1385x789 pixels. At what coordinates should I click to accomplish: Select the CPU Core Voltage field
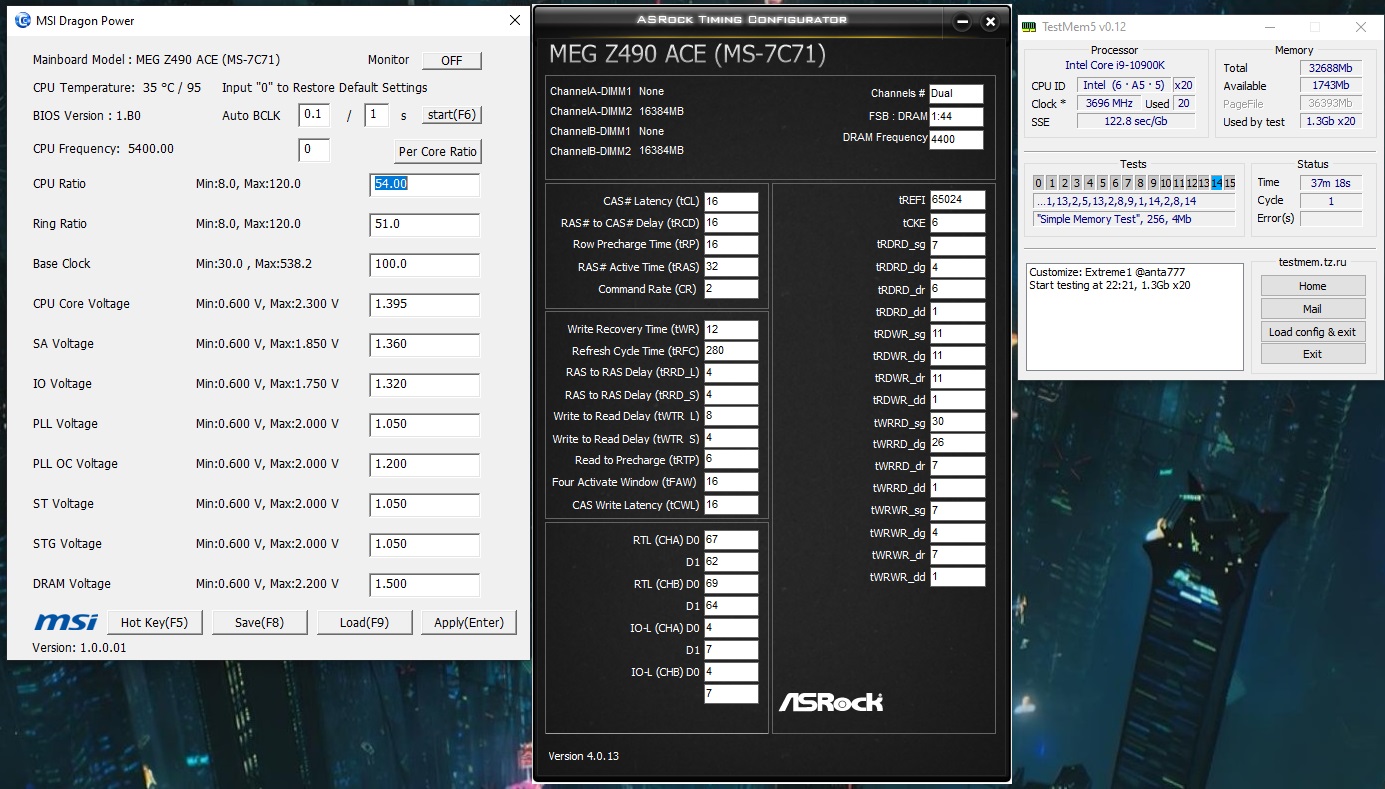click(425, 304)
